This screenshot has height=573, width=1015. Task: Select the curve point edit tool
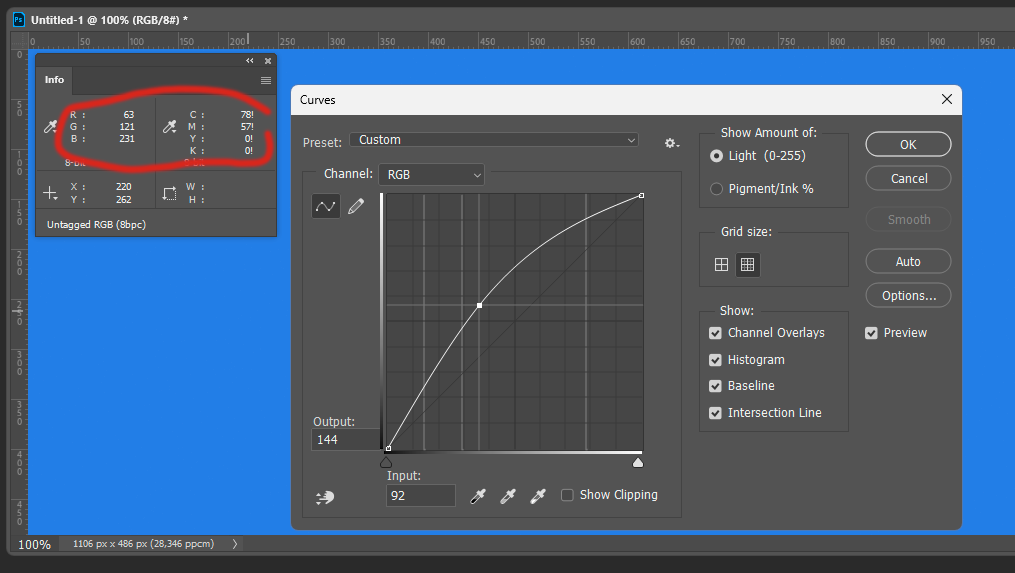click(x=325, y=207)
